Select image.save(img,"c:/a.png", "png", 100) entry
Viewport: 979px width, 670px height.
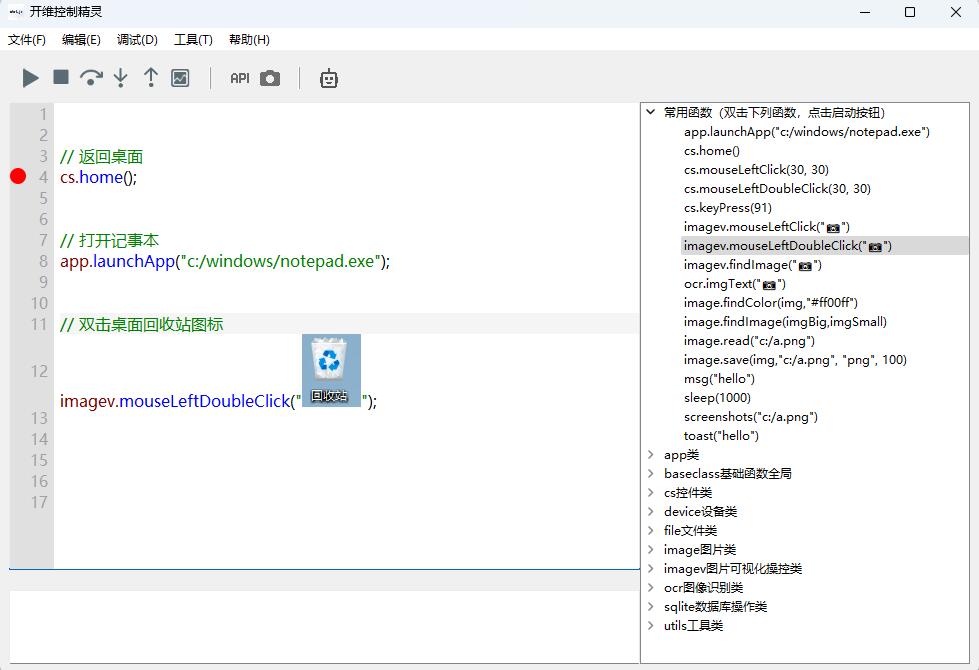coord(795,360)
